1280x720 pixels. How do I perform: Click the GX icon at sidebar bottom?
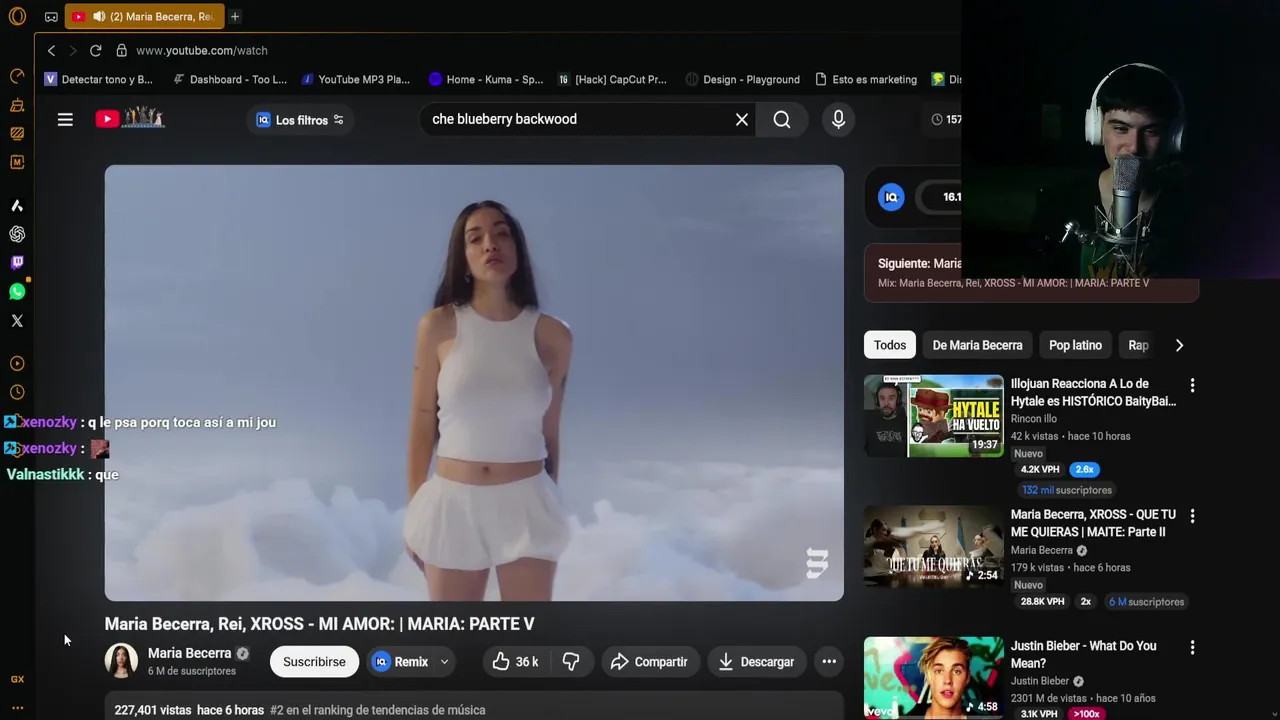pyautogui.click(x=17, y=679)
